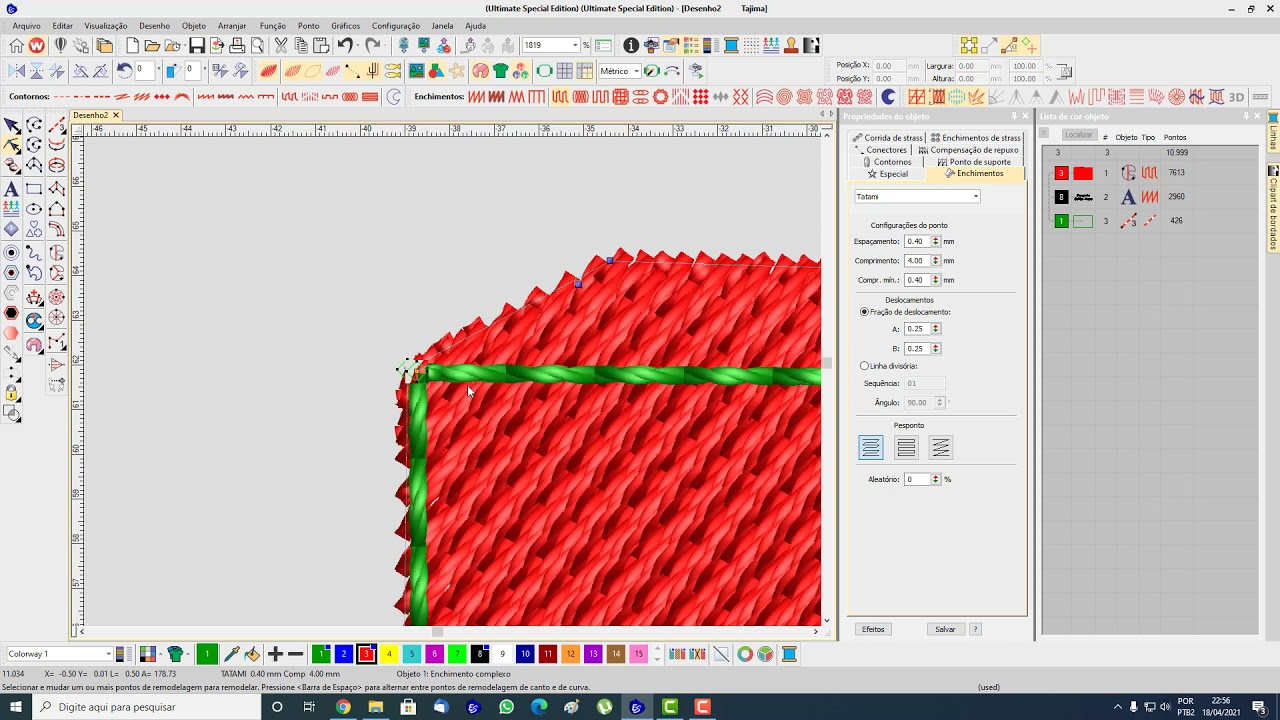The image size is (1280, 720).
Task: Click the question mark help button
Action: [x=975, y=629]
